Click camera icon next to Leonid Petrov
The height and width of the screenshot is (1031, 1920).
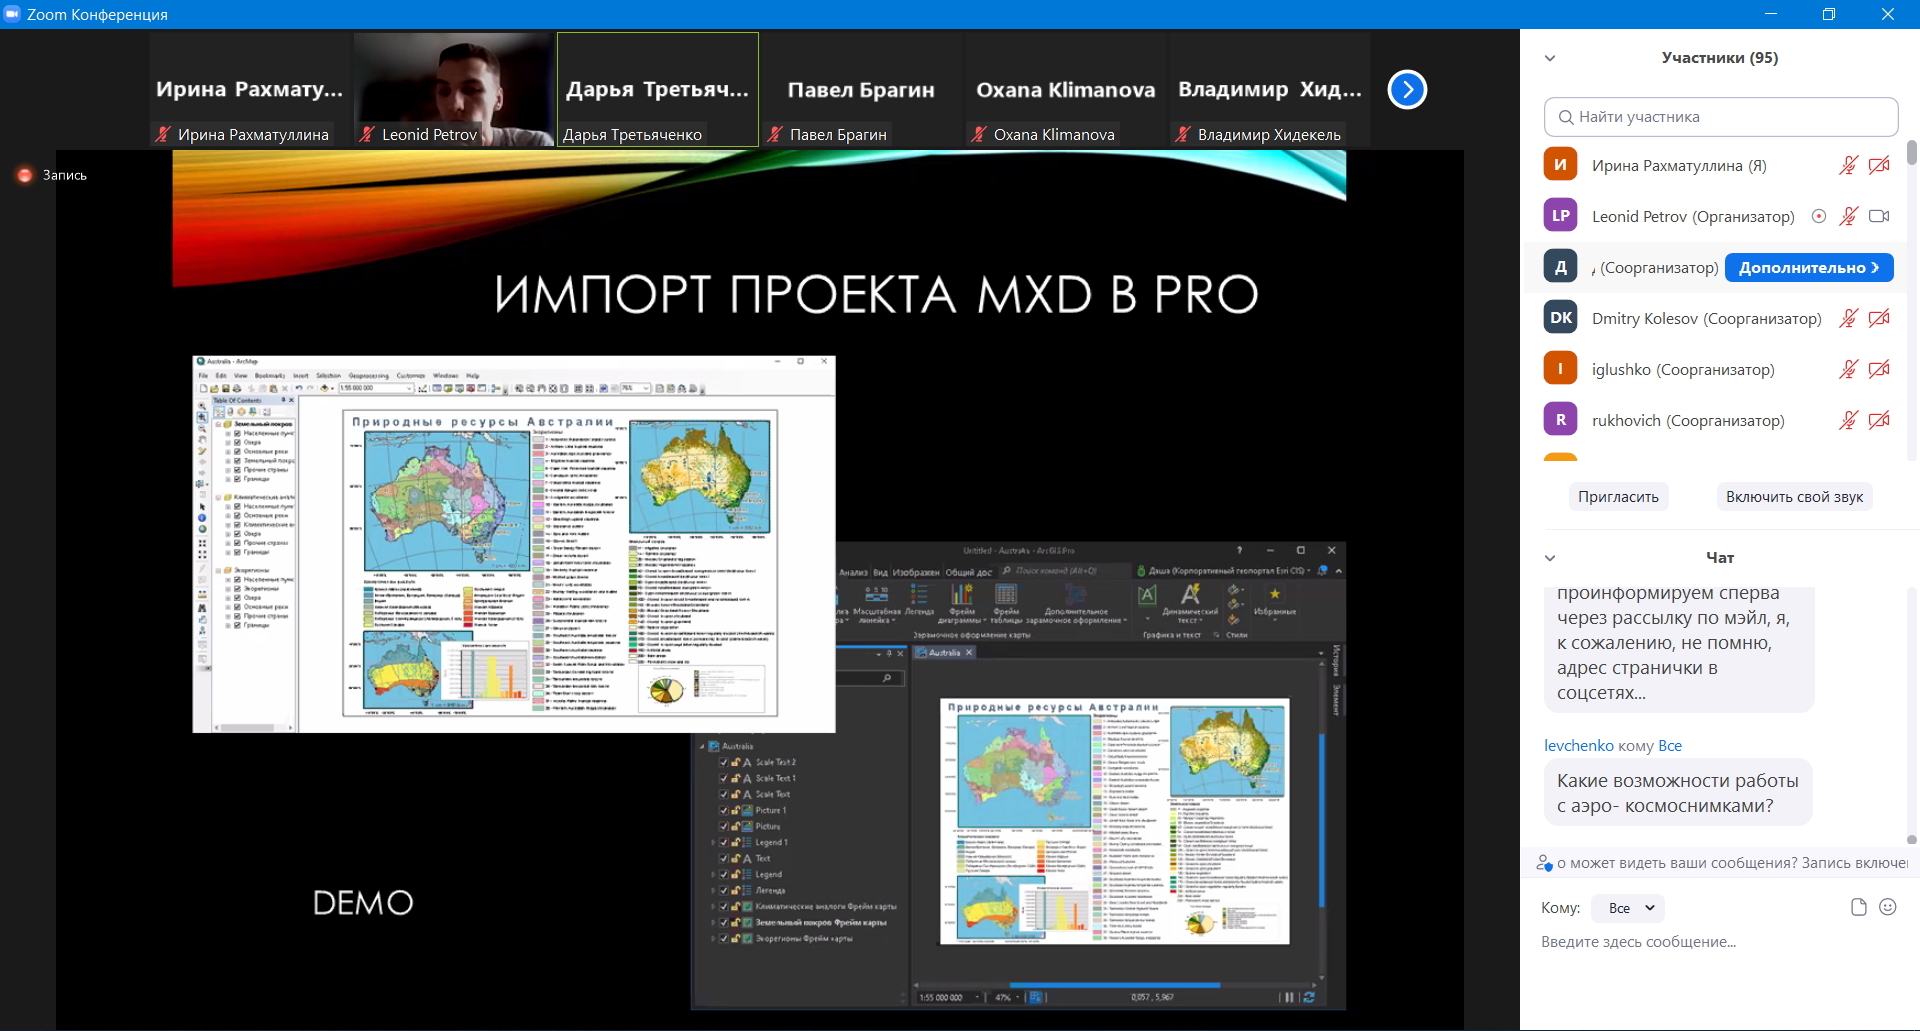pos(1879,216)
